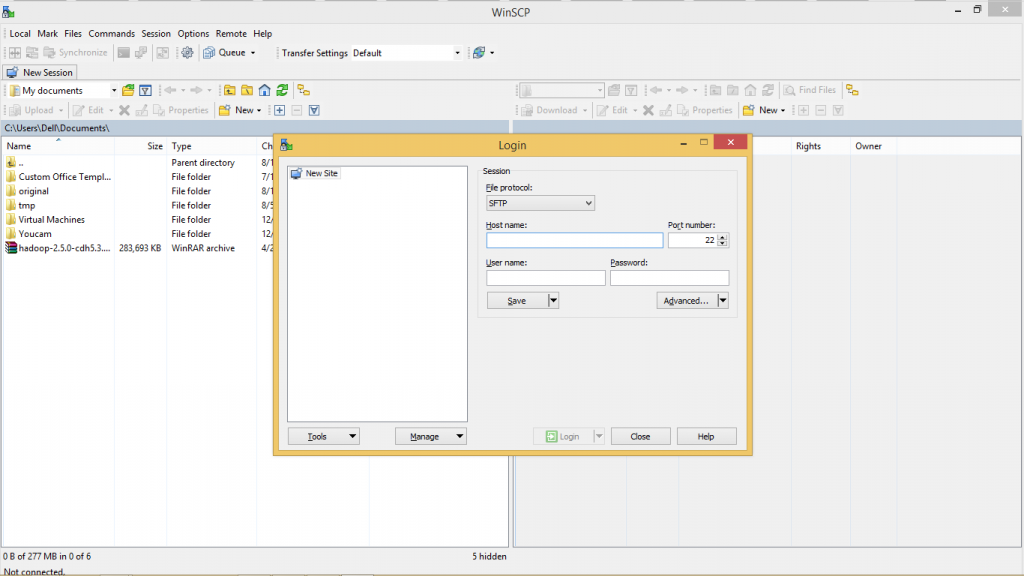This screenshot has width=1024, height=576.
Task: Toggle remote directory tree icon
Action: (852, 90)
